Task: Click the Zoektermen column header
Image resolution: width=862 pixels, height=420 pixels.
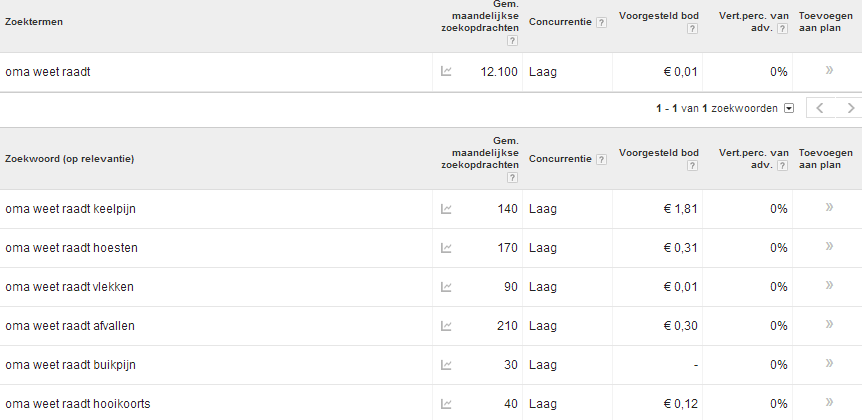Action: 34,22
